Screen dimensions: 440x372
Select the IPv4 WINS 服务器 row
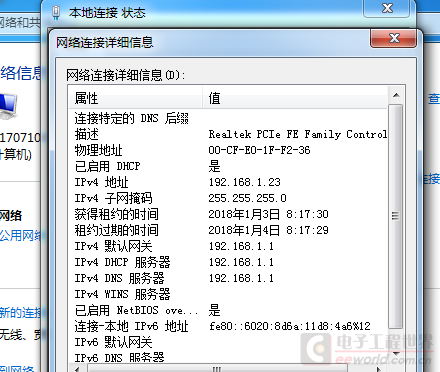(228, 294)
